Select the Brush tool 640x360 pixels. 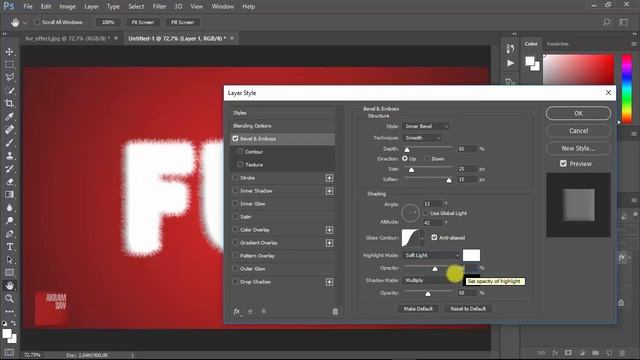tap(9, 143)
